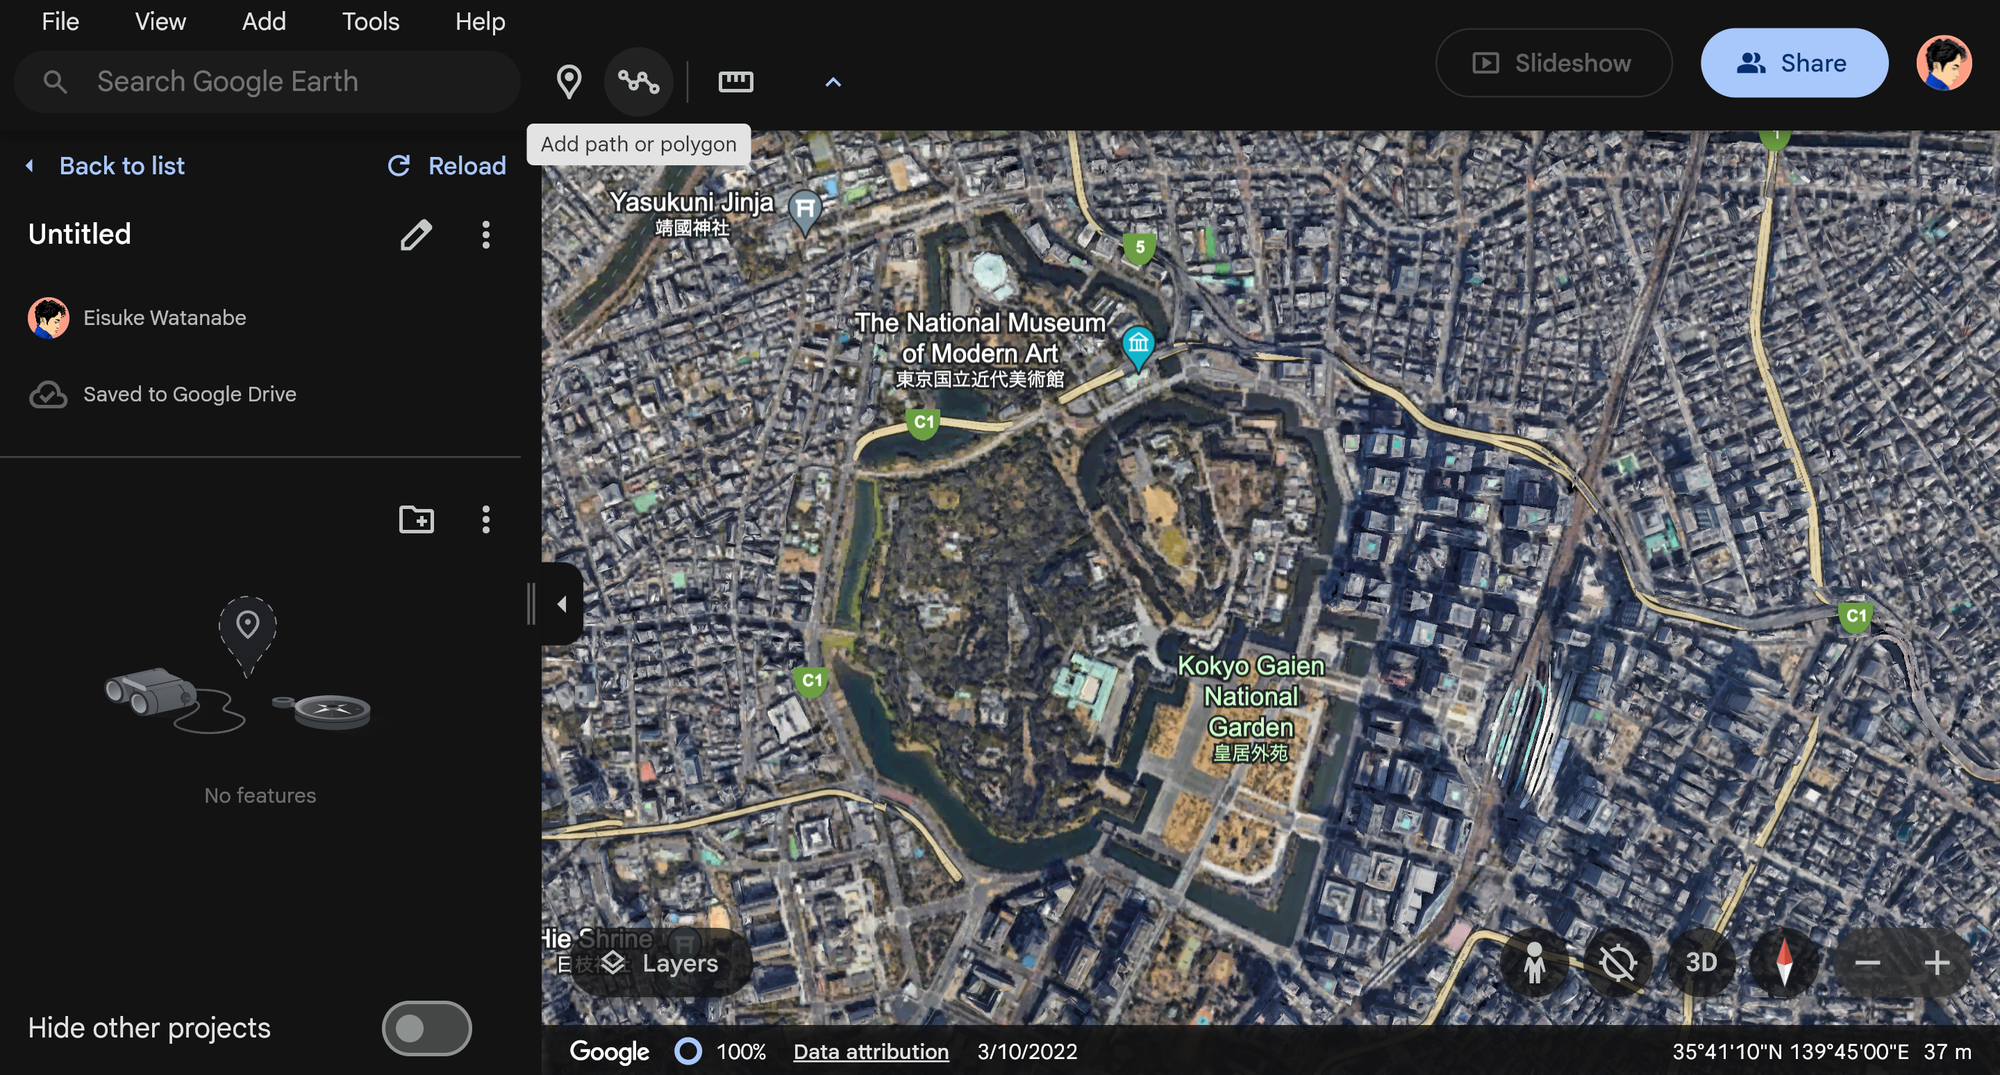Viewport: 2000px width, 1075px height.
Task: Click the imagery date 3/10/2022
Action: 1027,1052
